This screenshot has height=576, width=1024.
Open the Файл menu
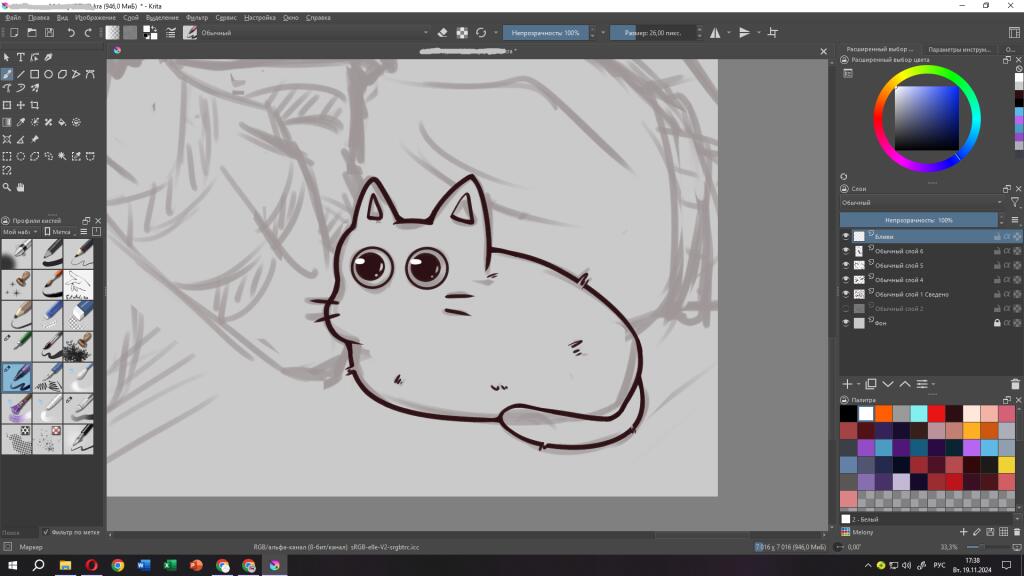pos(13,18)
